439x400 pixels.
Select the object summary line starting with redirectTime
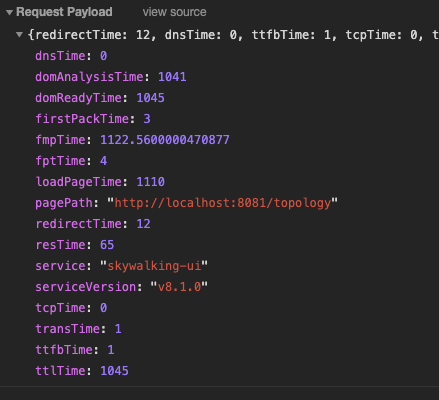tap(233, 35)
